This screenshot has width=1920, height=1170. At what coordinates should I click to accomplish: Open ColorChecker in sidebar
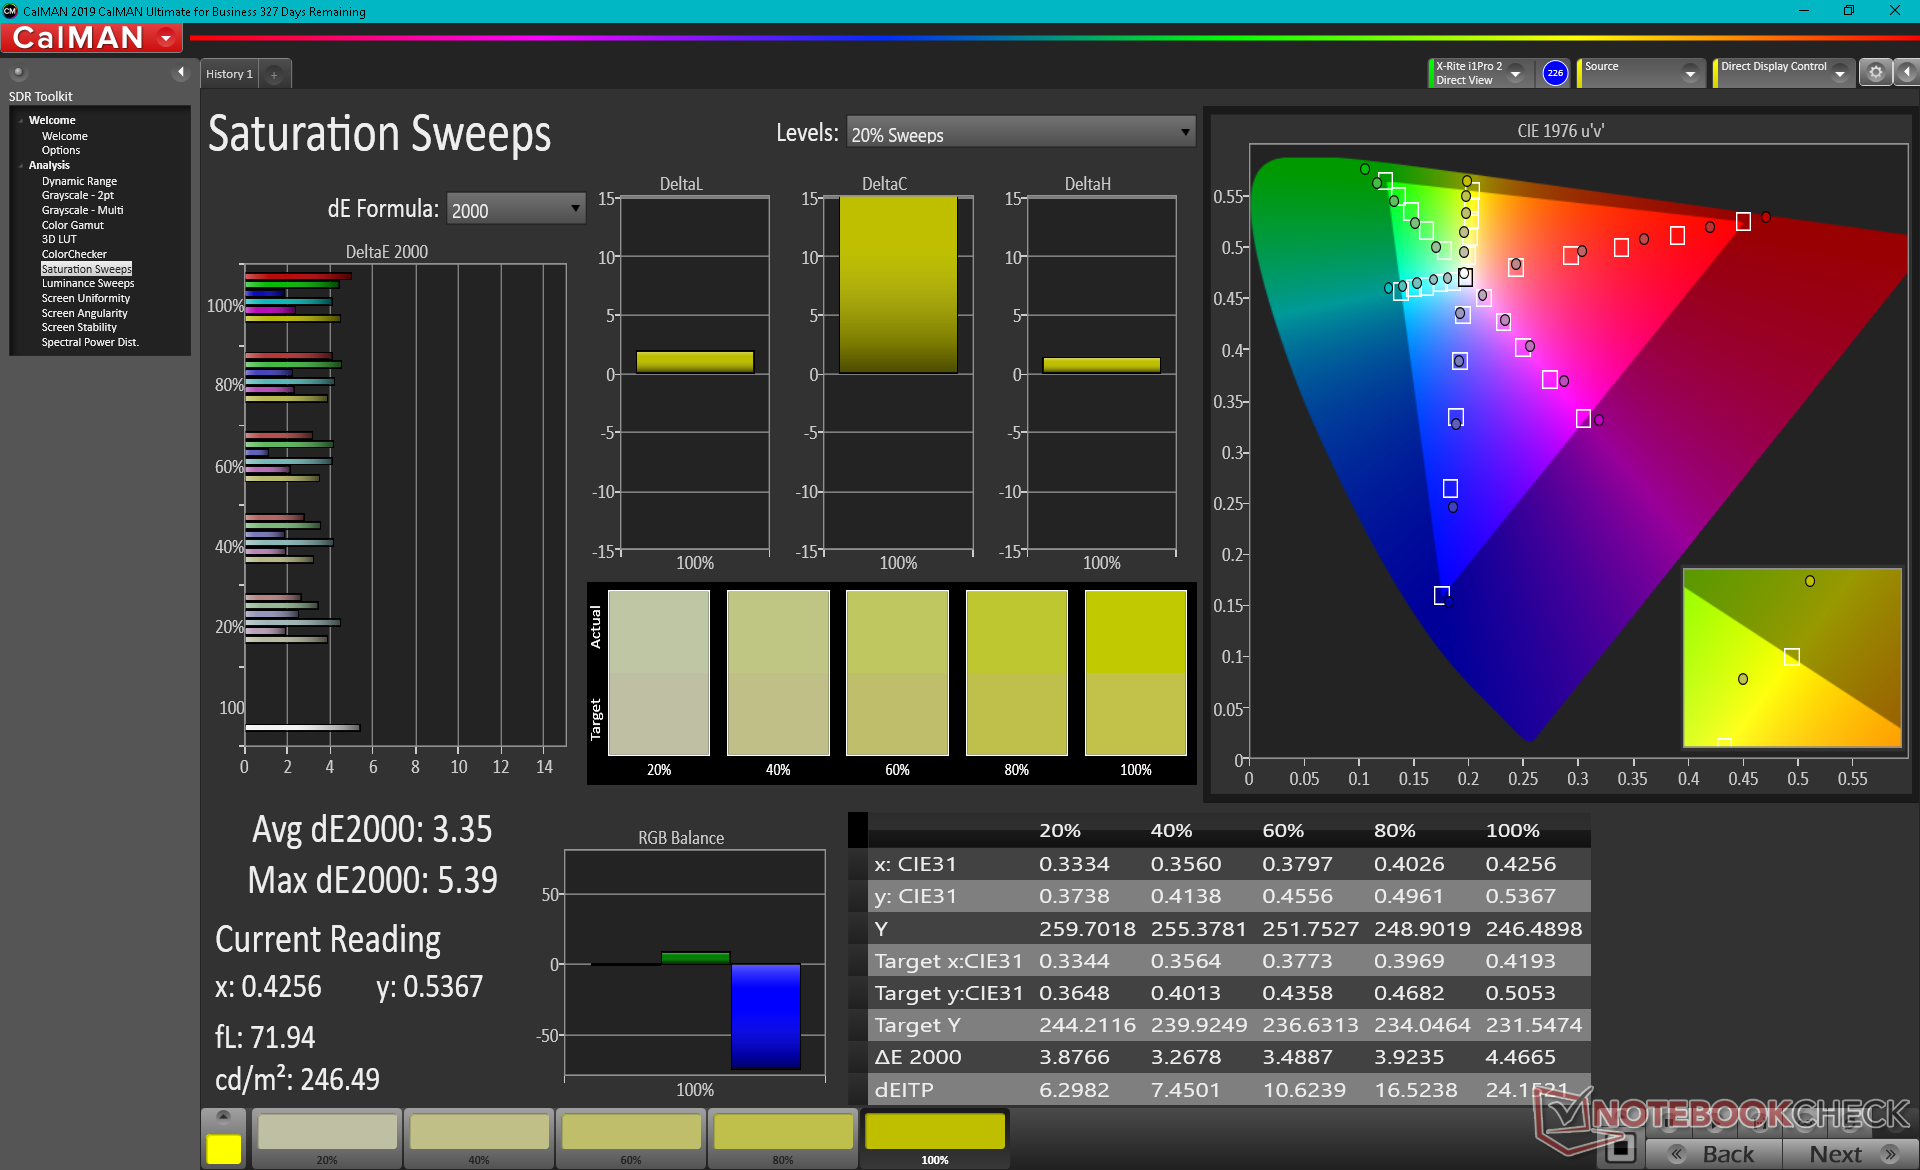click(x=74, y=254)
